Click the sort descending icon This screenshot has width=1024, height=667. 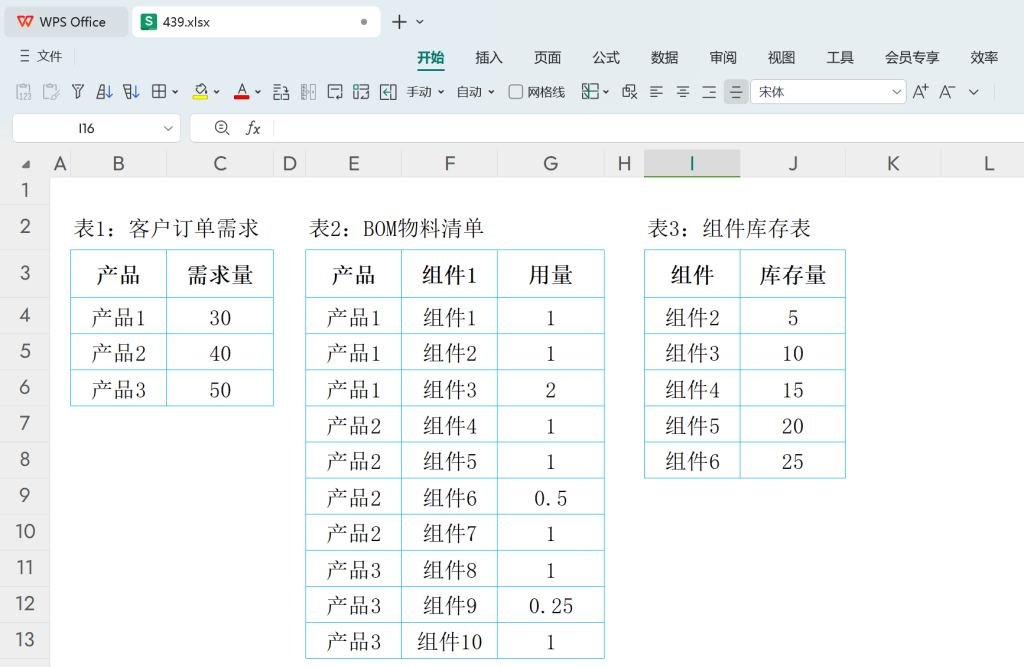coord(131,92)
